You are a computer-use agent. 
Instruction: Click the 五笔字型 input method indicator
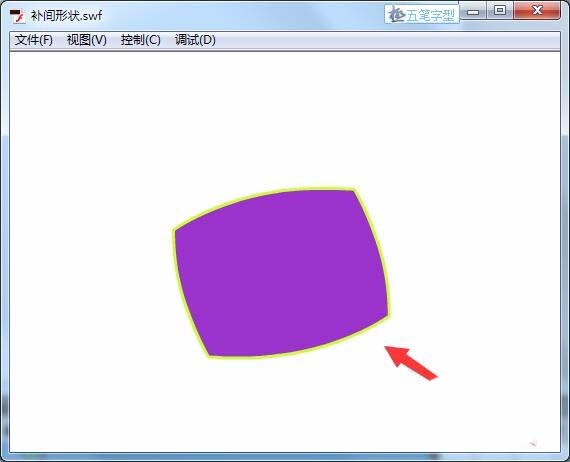(422, 15)
